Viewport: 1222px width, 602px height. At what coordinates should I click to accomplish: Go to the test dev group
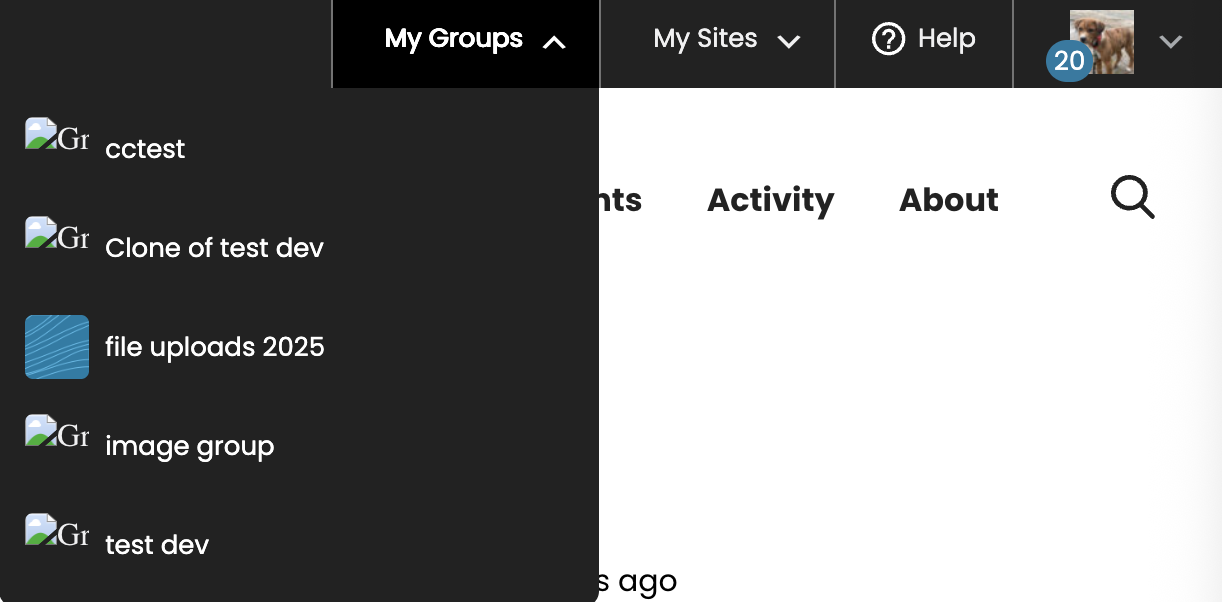(157, 545)
